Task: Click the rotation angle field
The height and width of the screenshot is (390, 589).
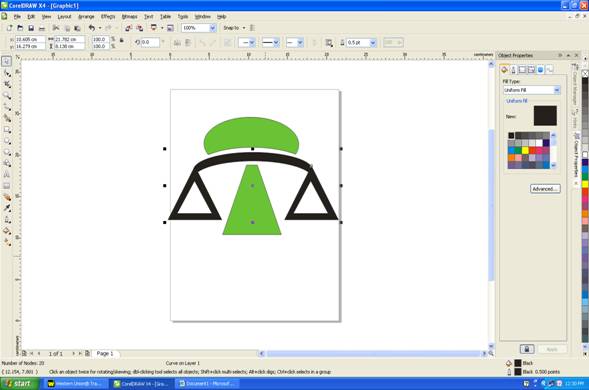Action: point(150,42)
